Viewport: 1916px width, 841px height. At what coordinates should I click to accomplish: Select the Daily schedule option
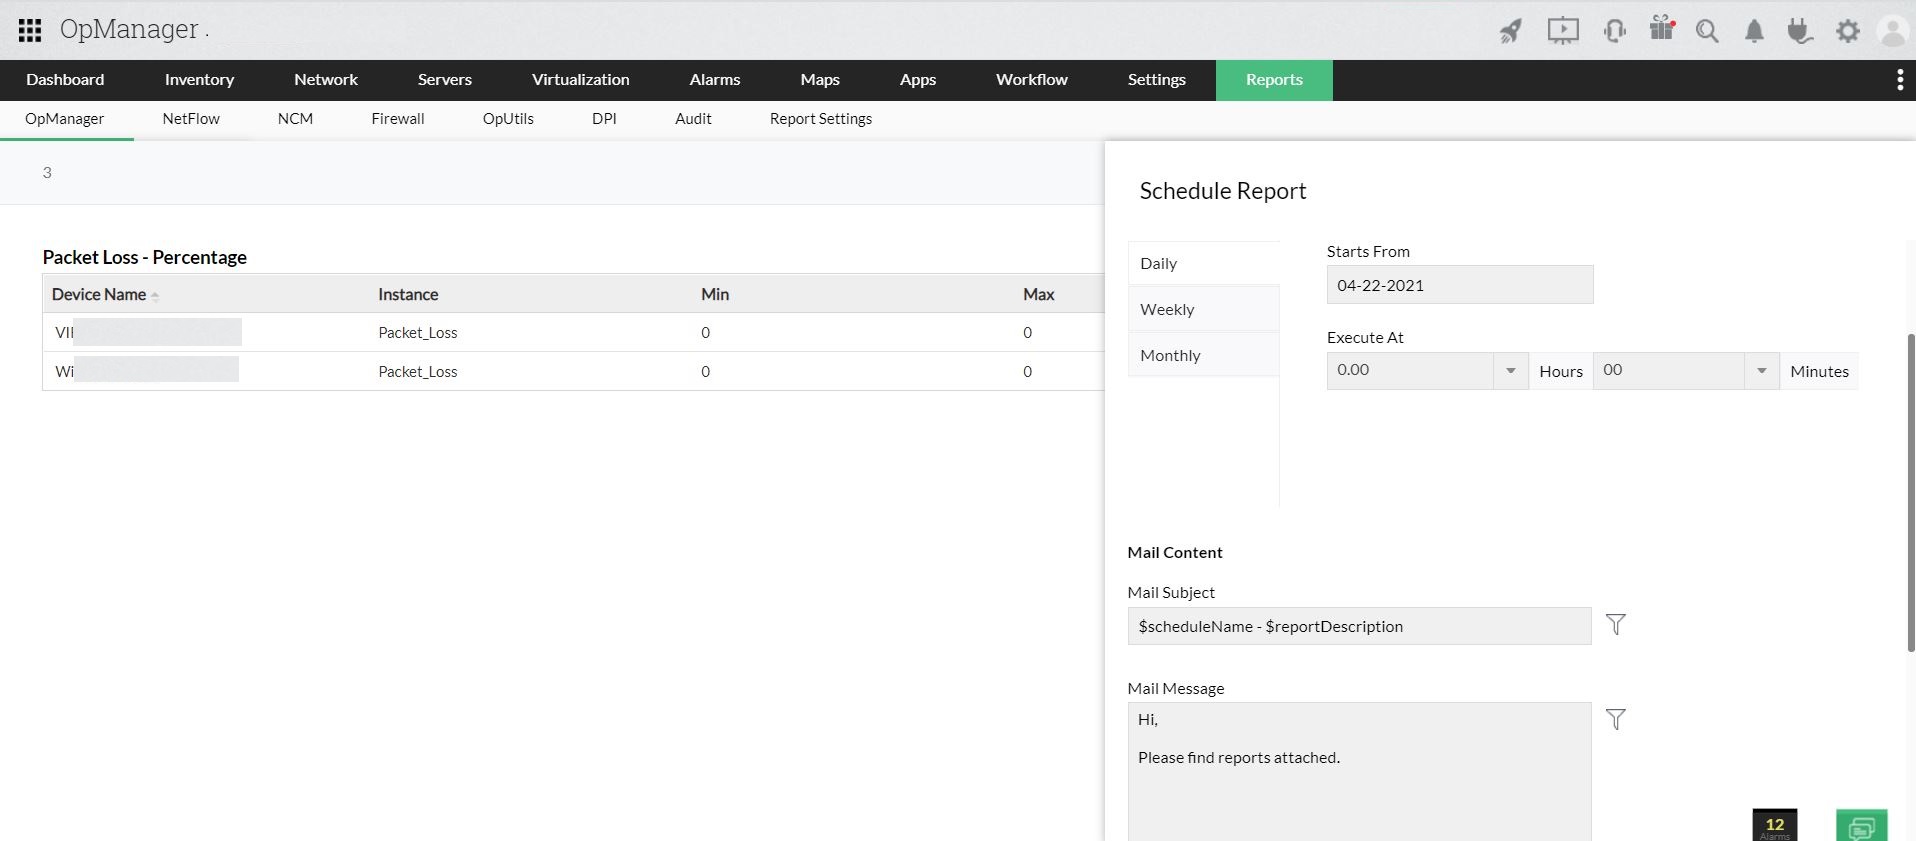(x=1203, y=264)
